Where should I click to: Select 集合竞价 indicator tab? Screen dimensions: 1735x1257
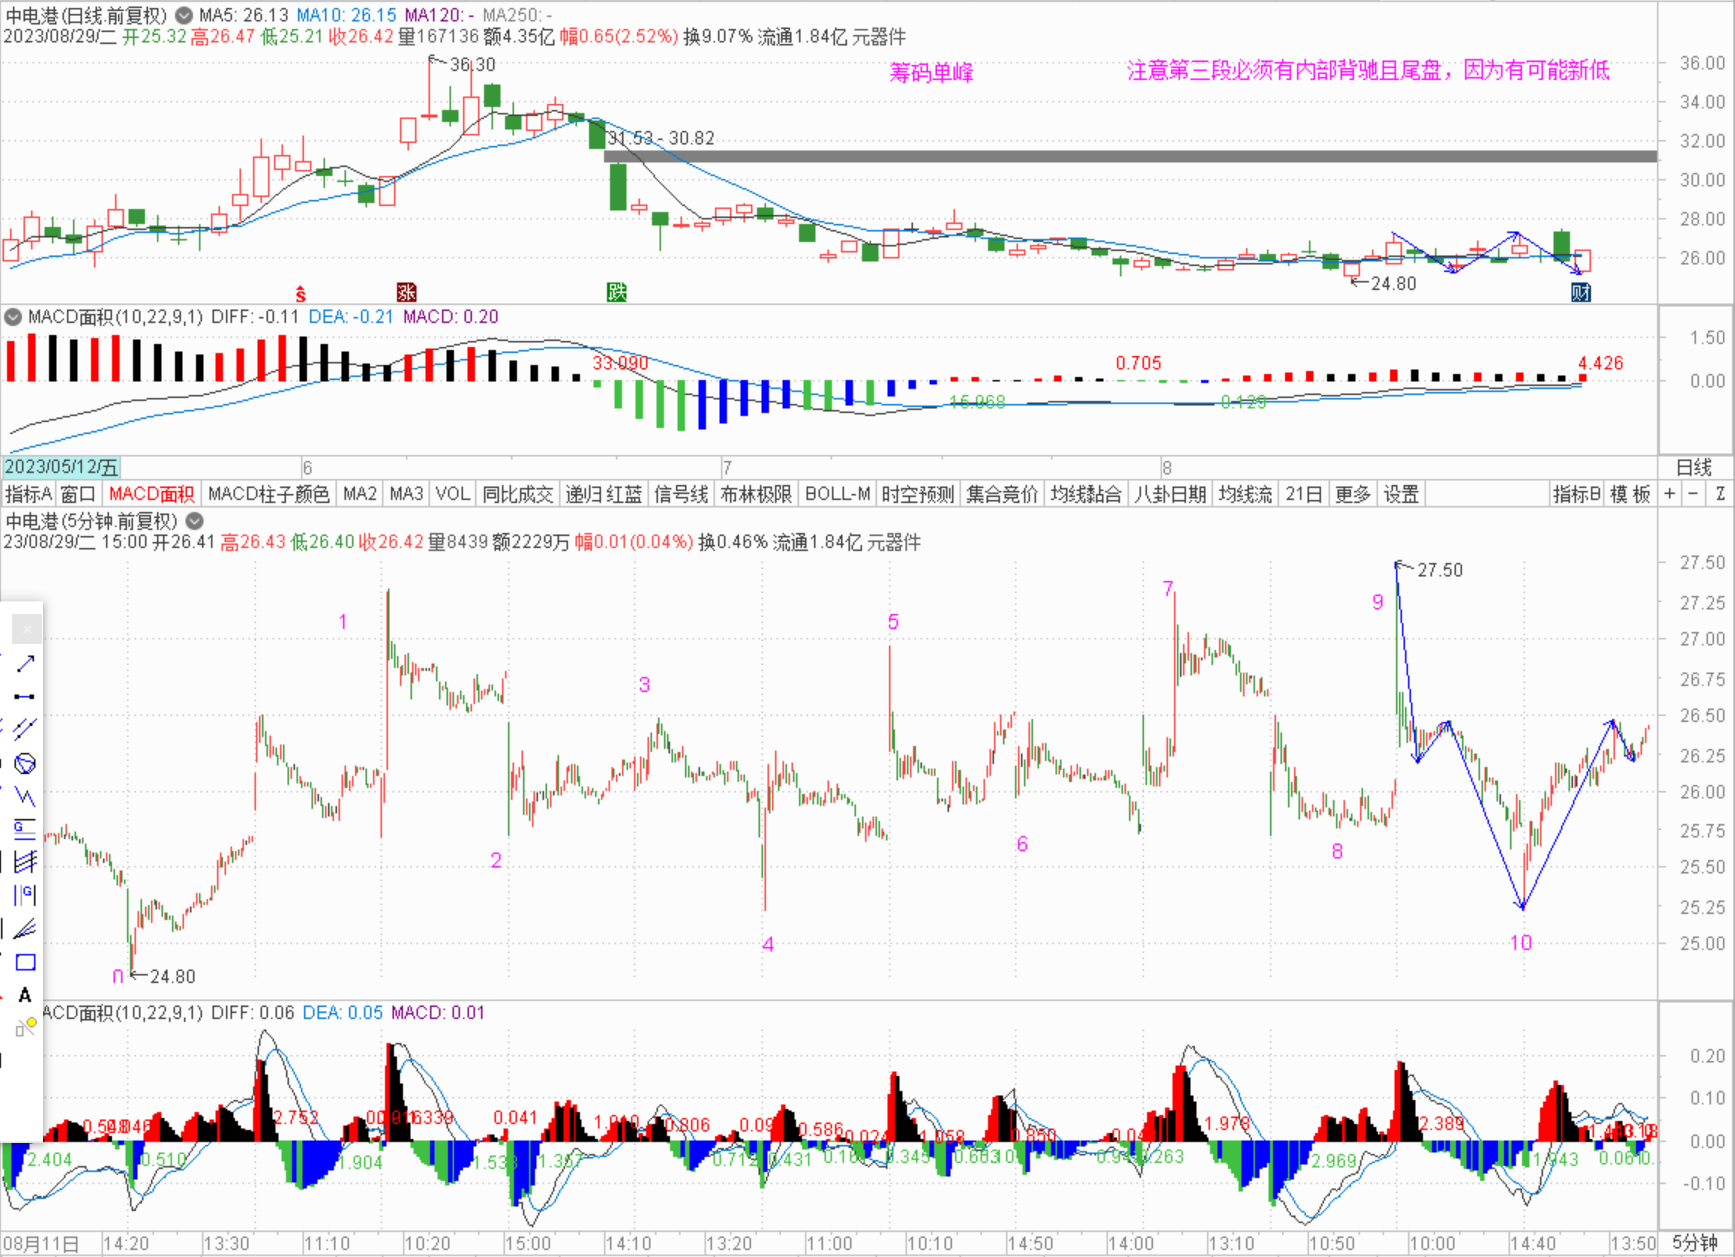coord(1002,494)
